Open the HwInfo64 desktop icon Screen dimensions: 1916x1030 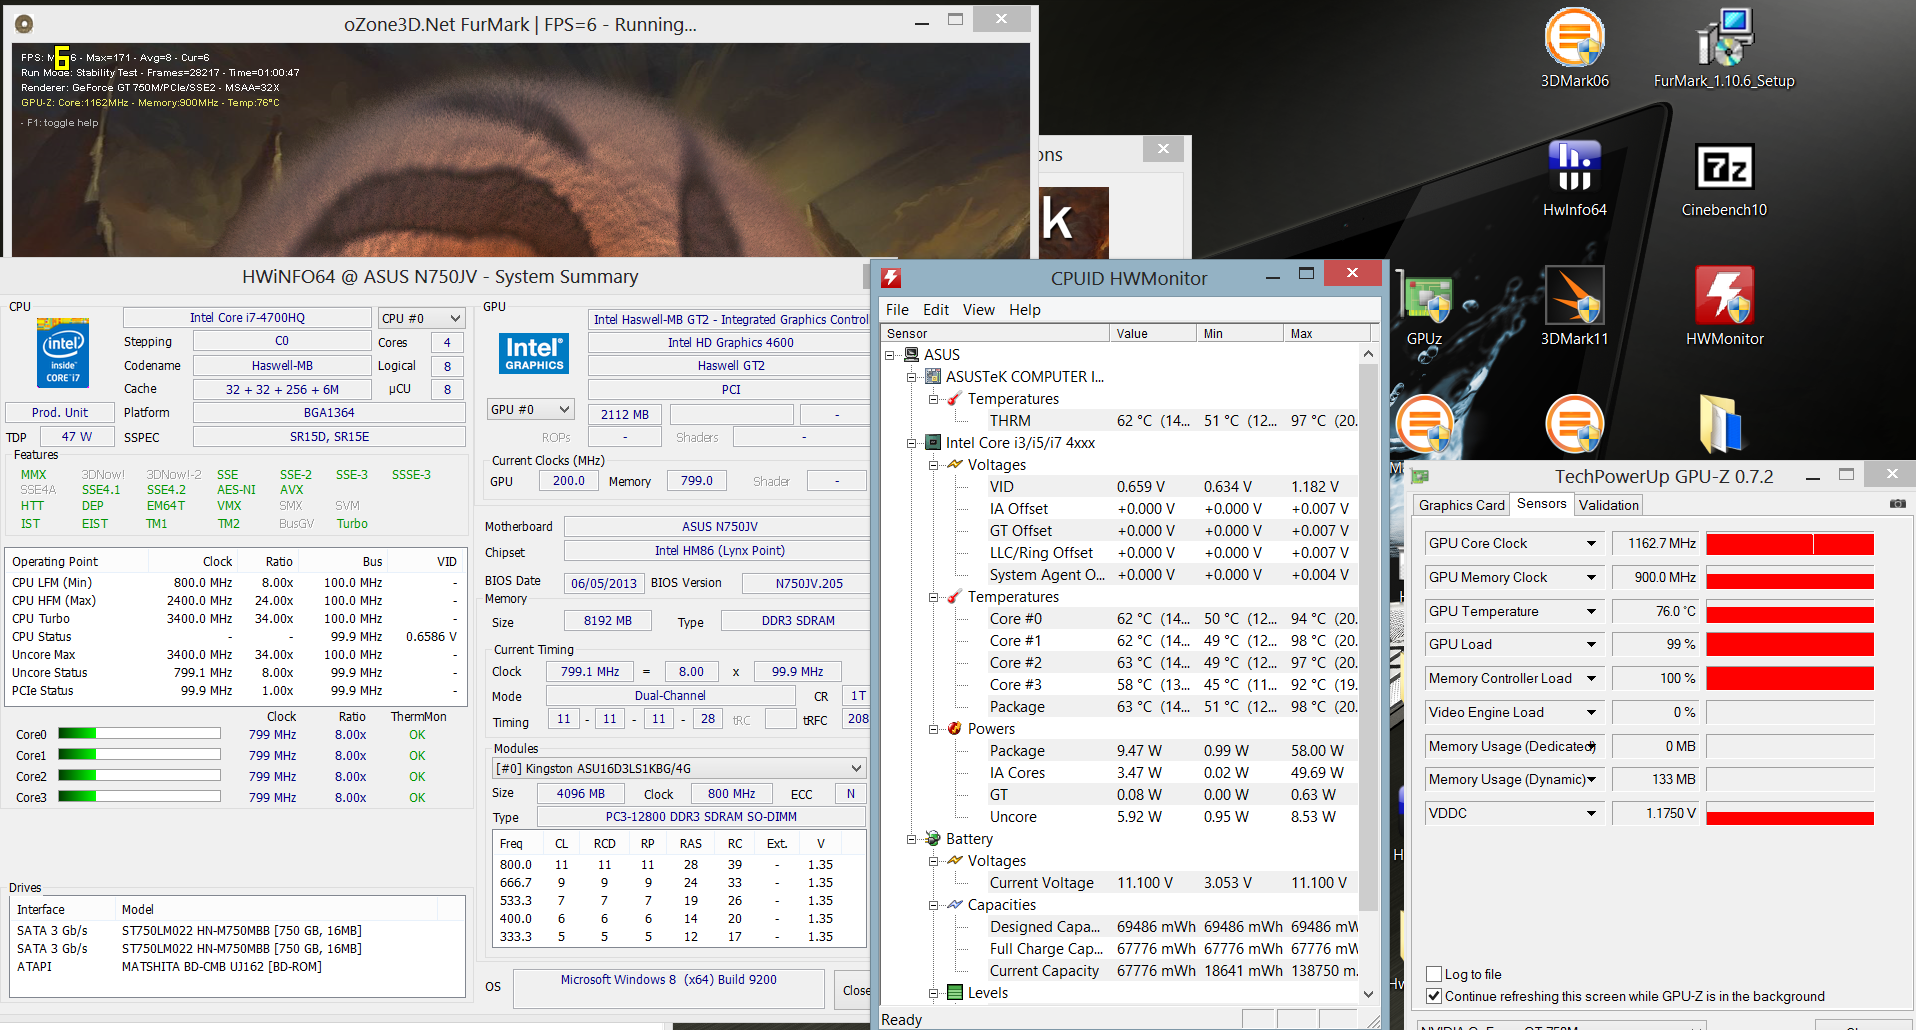point(1574,178)
